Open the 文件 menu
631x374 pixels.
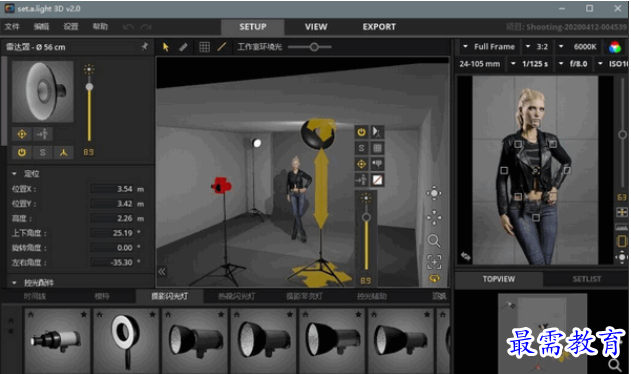tap(12, 27)
